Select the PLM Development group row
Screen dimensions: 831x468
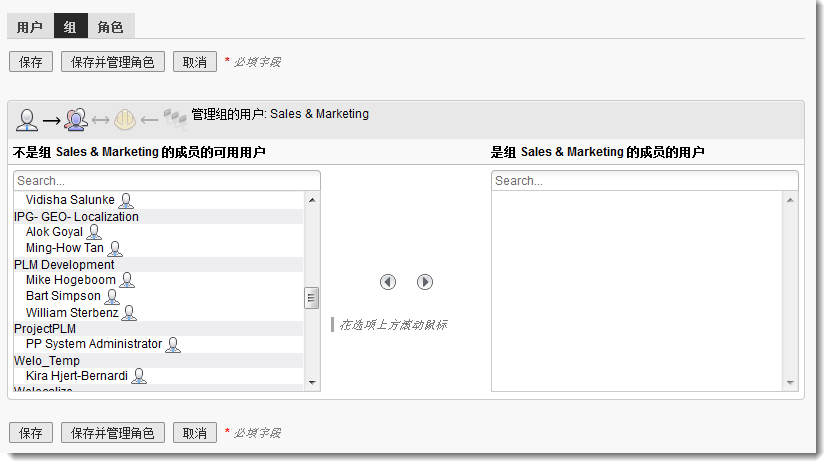point(158,264)
